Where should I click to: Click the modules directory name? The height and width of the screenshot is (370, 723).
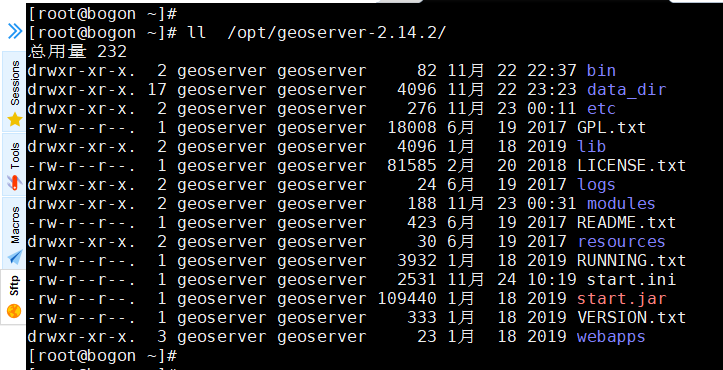click(621, 203)
